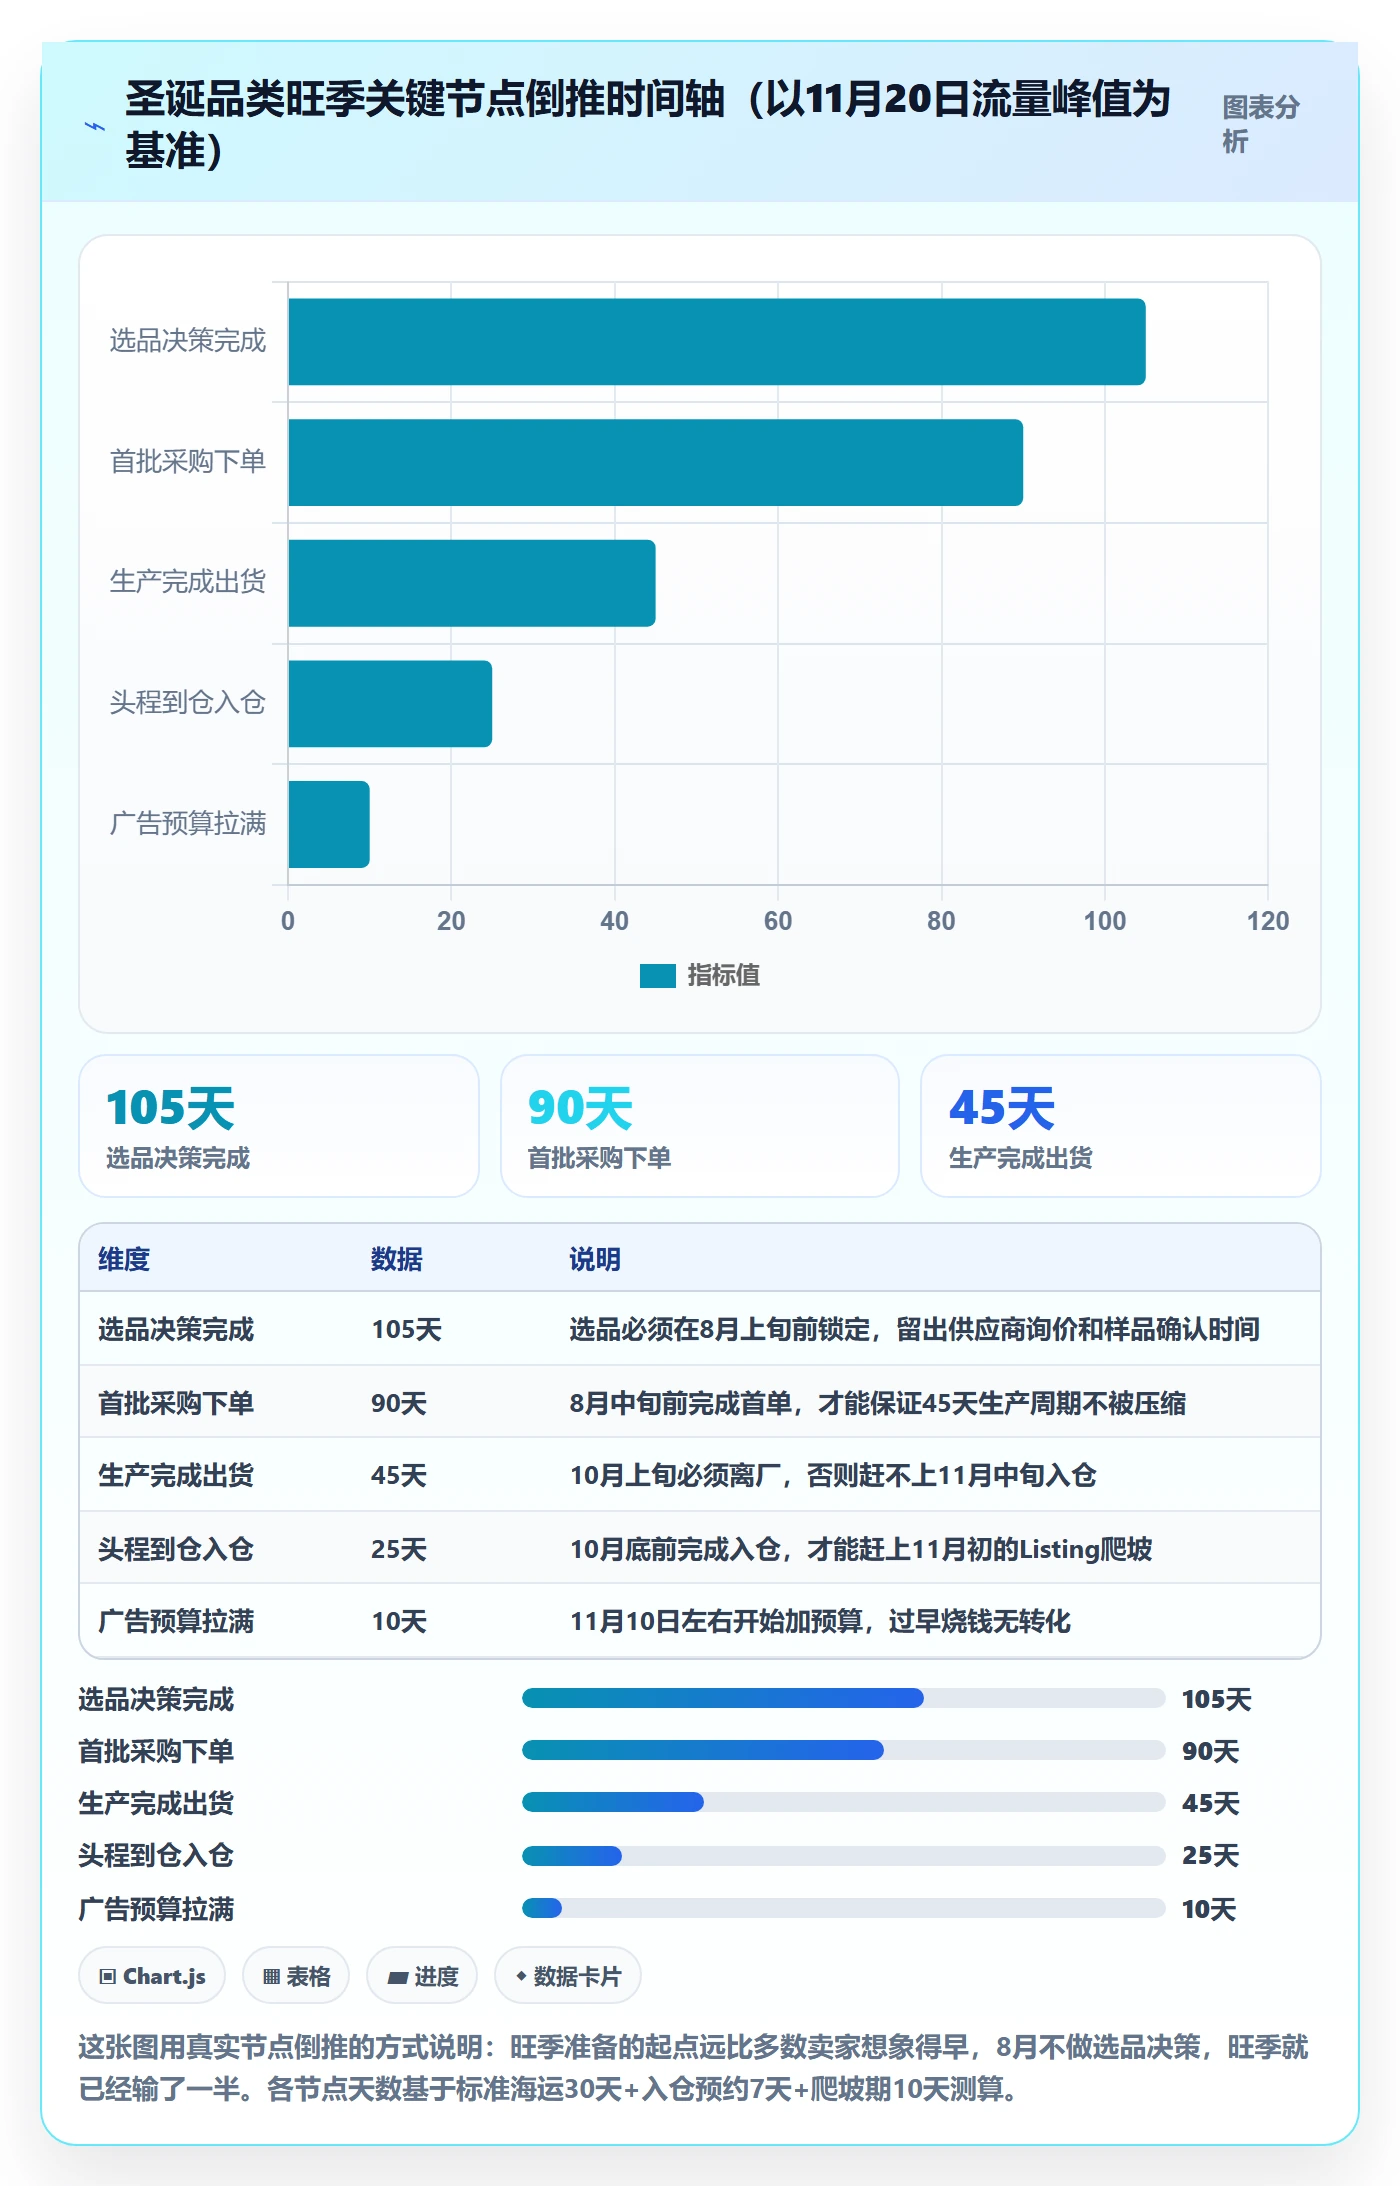
Task: Click the 100 tick on x-axis
Action: point(1105,921)
